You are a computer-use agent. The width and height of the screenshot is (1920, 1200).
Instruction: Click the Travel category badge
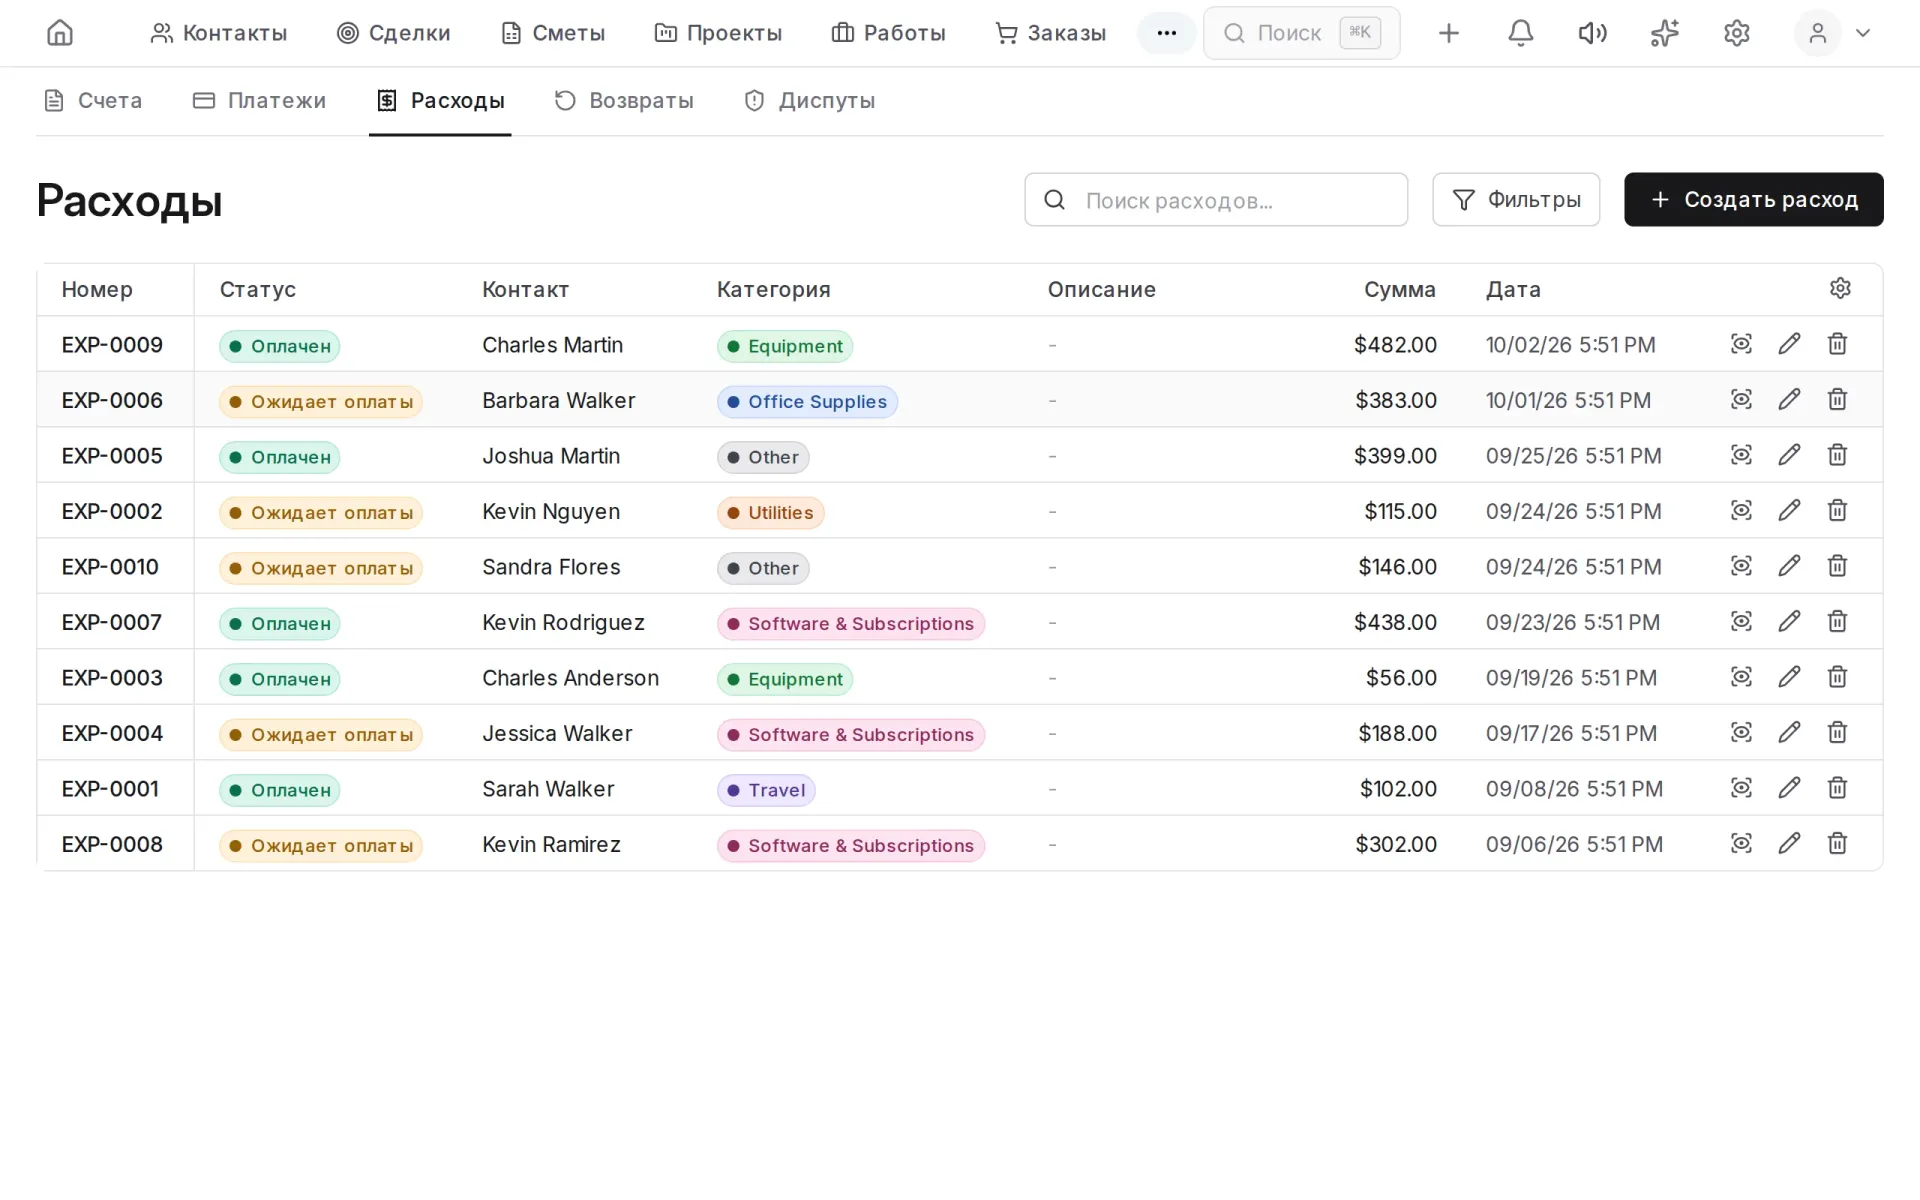point(766,790)
